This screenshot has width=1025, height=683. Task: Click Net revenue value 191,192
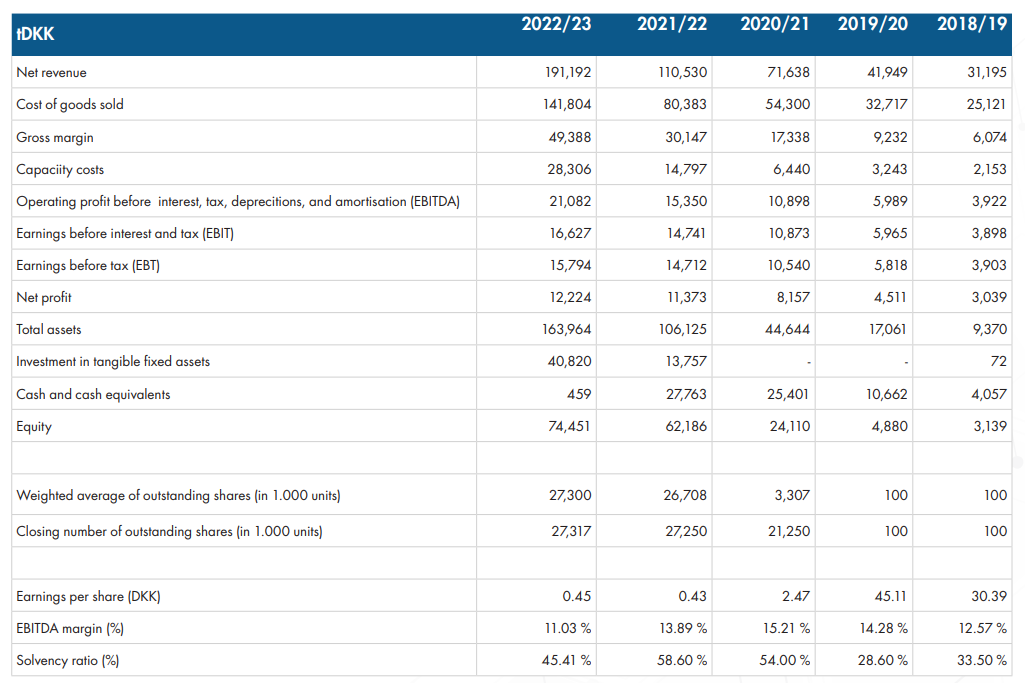[568, 73]
